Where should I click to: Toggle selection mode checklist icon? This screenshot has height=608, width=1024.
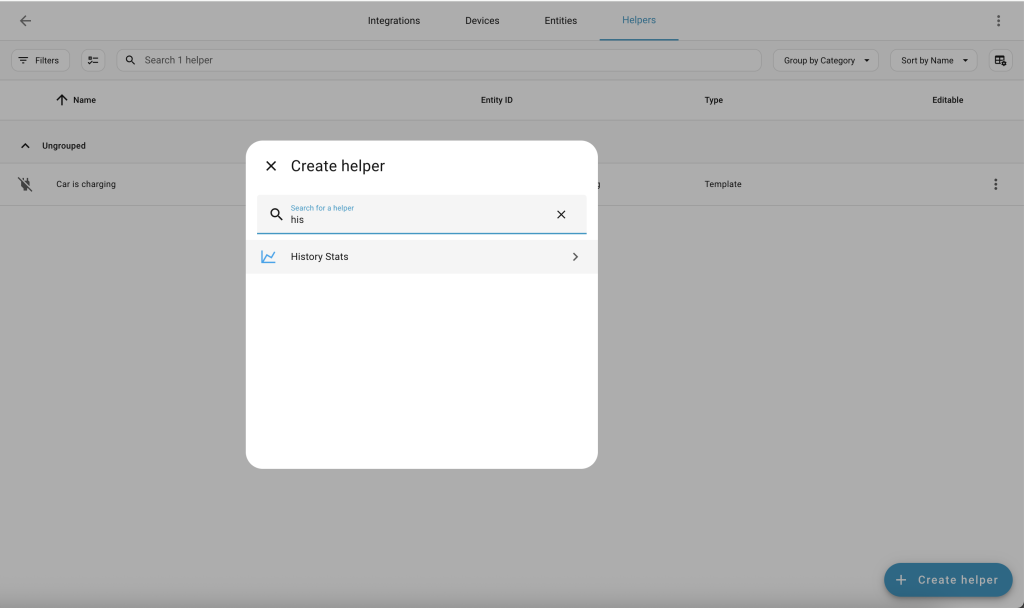(x=93, y=60)
